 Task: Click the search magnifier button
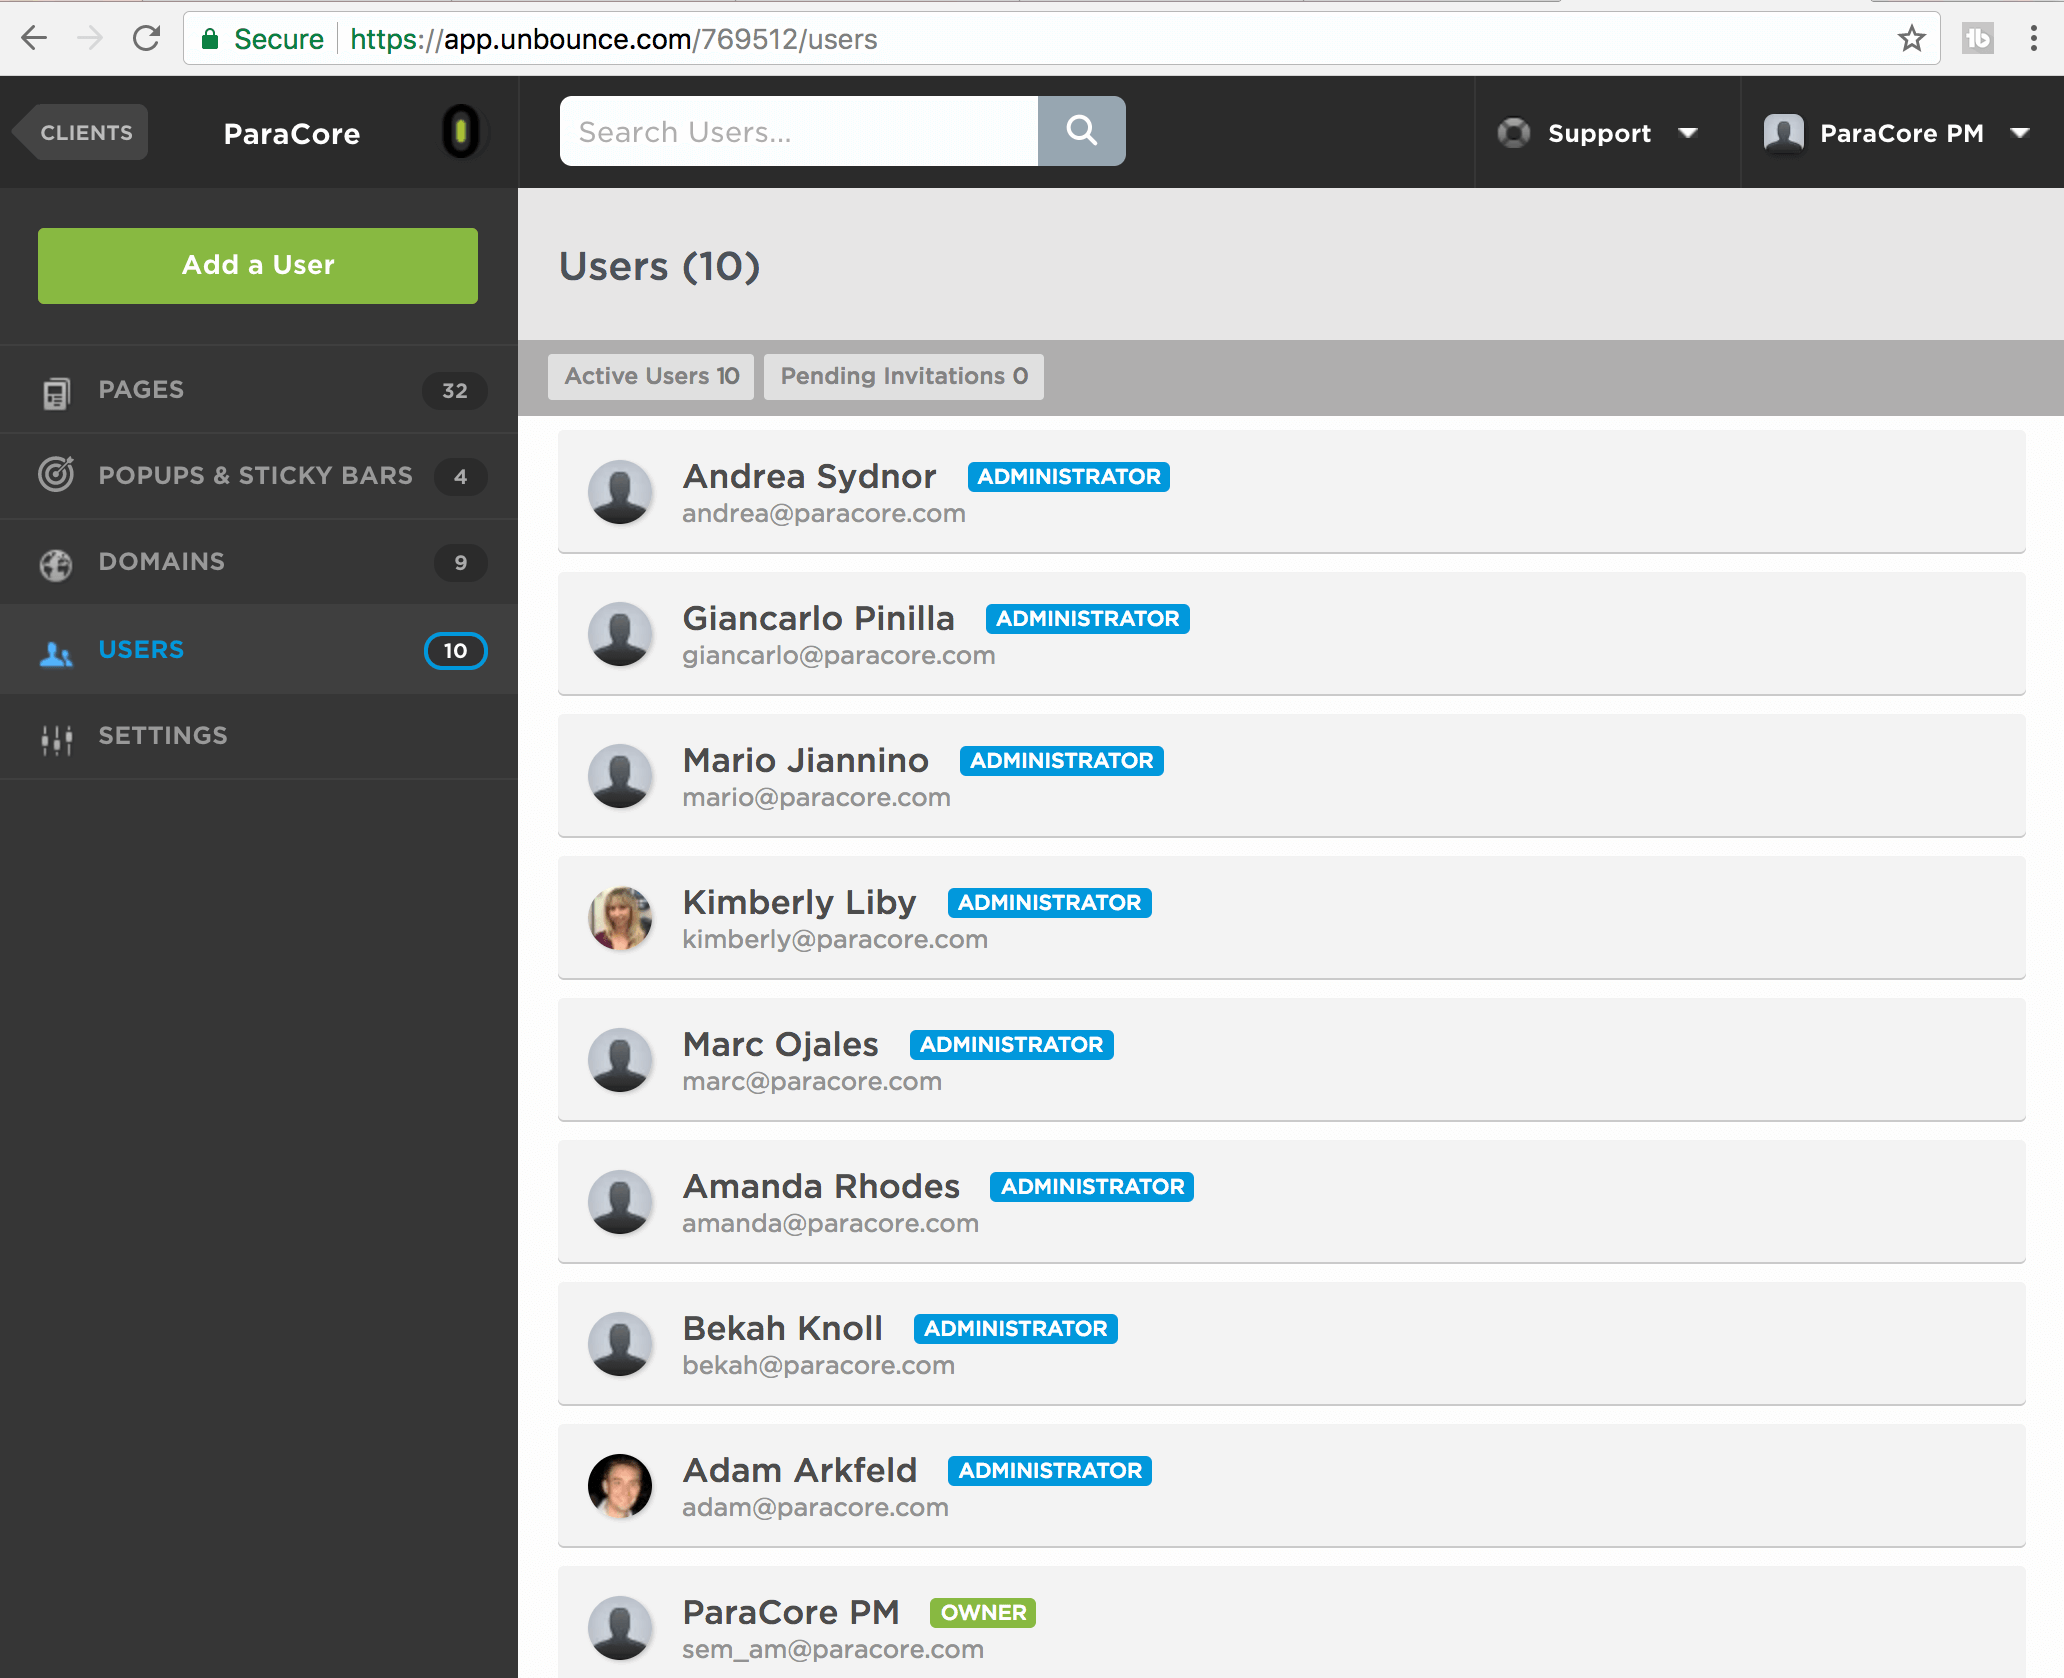point(1081,131)
